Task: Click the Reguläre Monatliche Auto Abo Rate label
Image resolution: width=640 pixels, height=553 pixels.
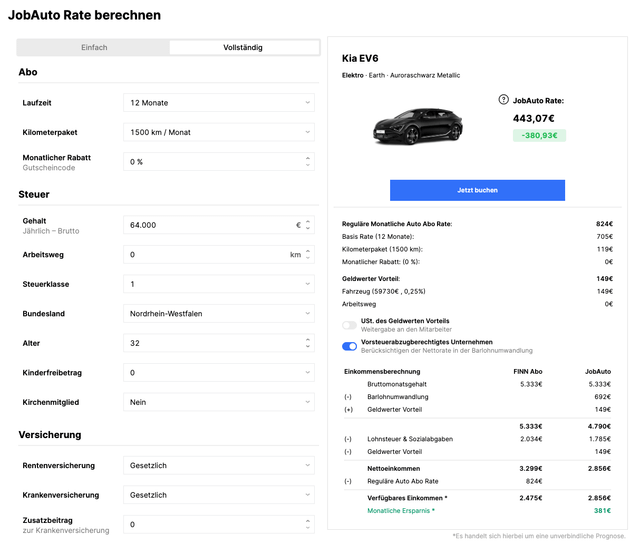Action: [397, 224]
